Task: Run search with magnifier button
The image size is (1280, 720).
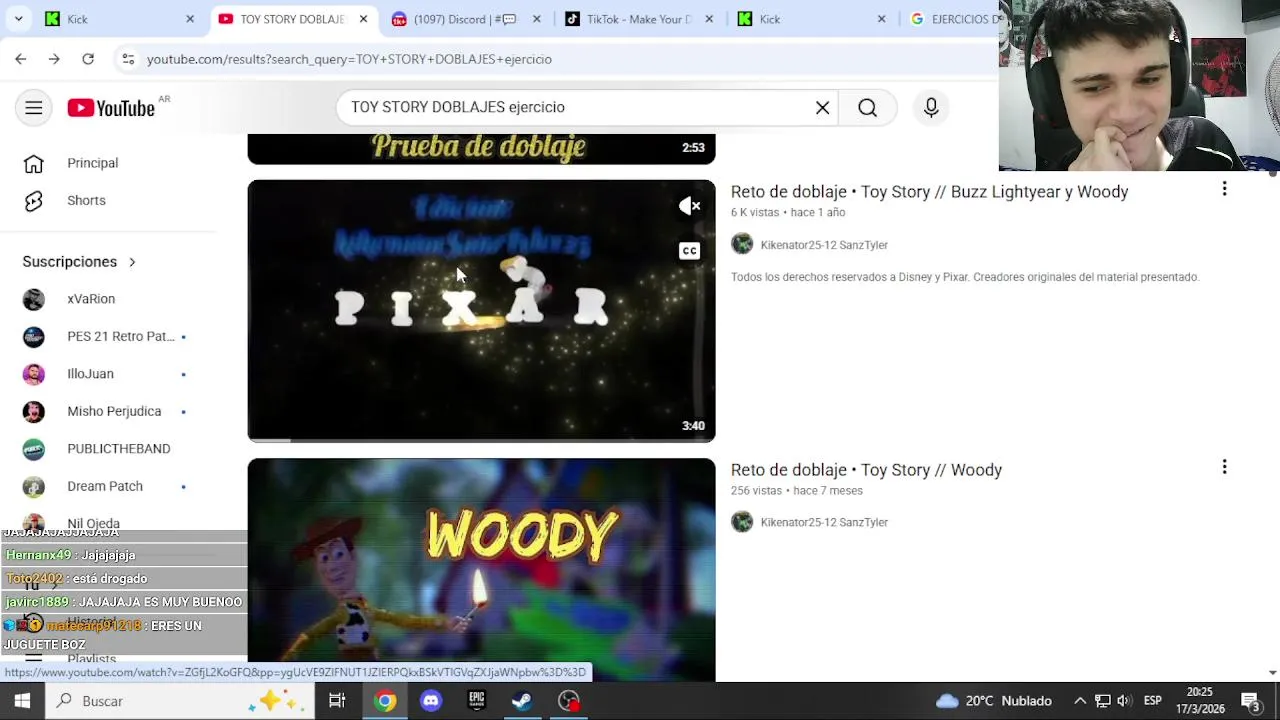Action: 867,108
